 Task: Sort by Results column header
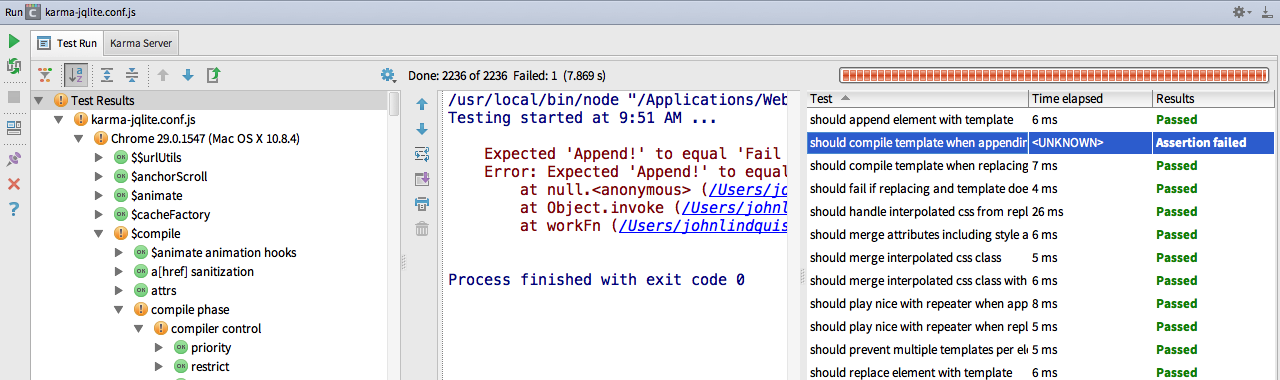click(x=1213, y=99)
